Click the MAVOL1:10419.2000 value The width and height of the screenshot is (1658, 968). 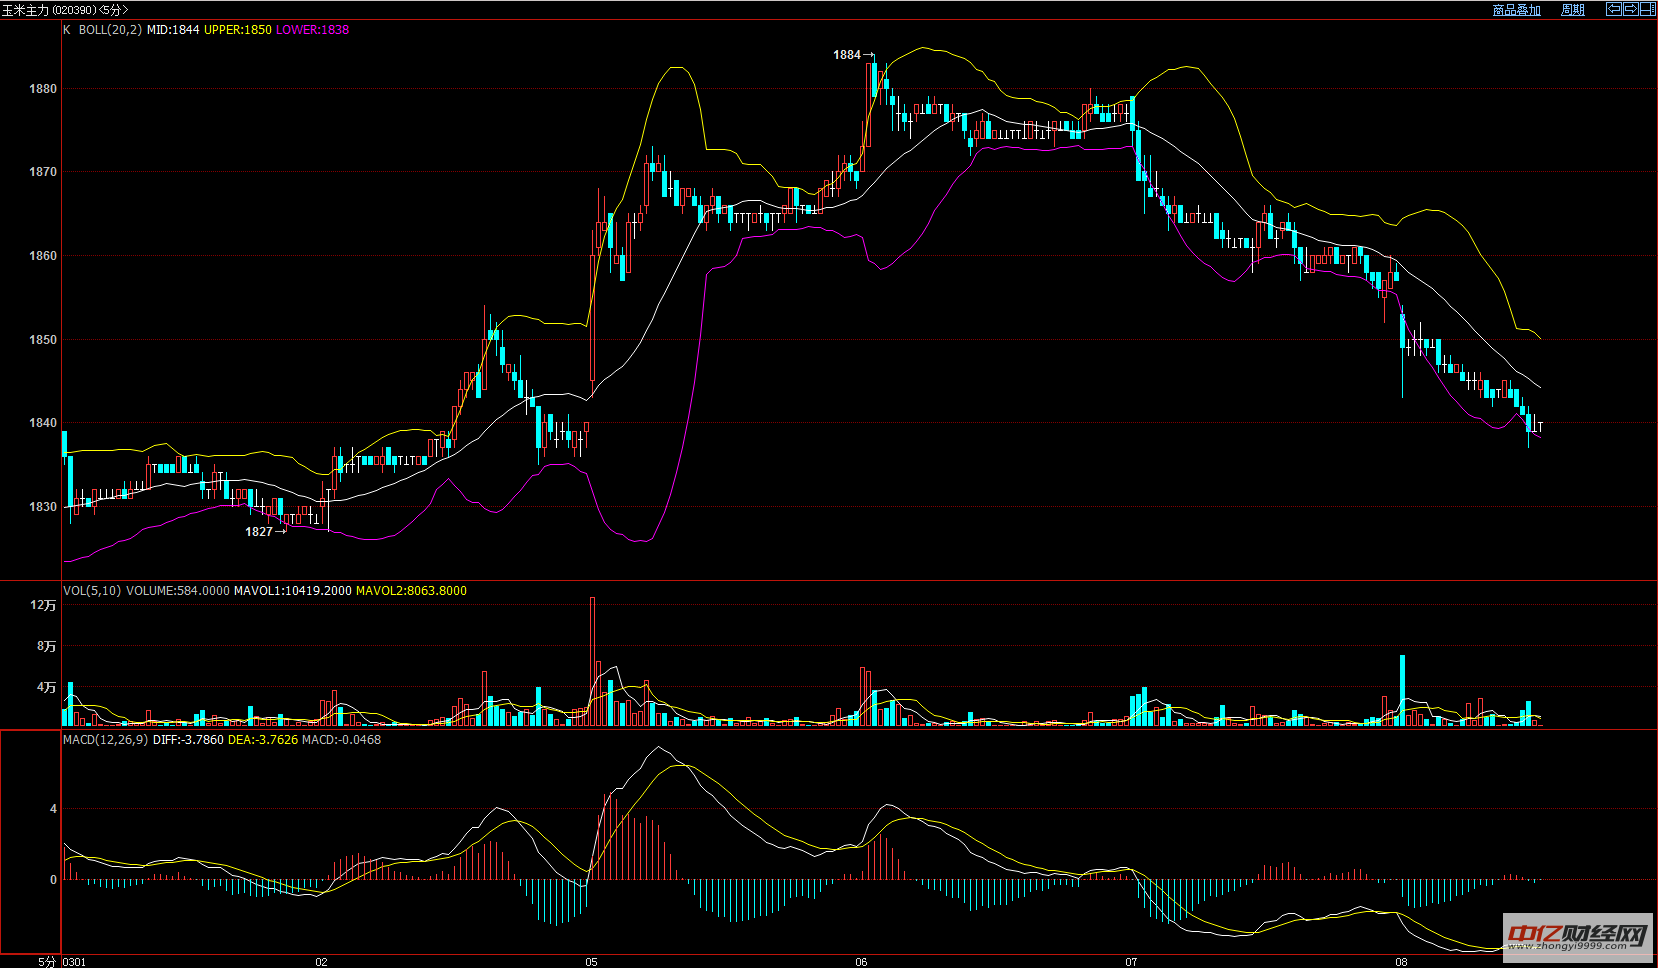293,591
